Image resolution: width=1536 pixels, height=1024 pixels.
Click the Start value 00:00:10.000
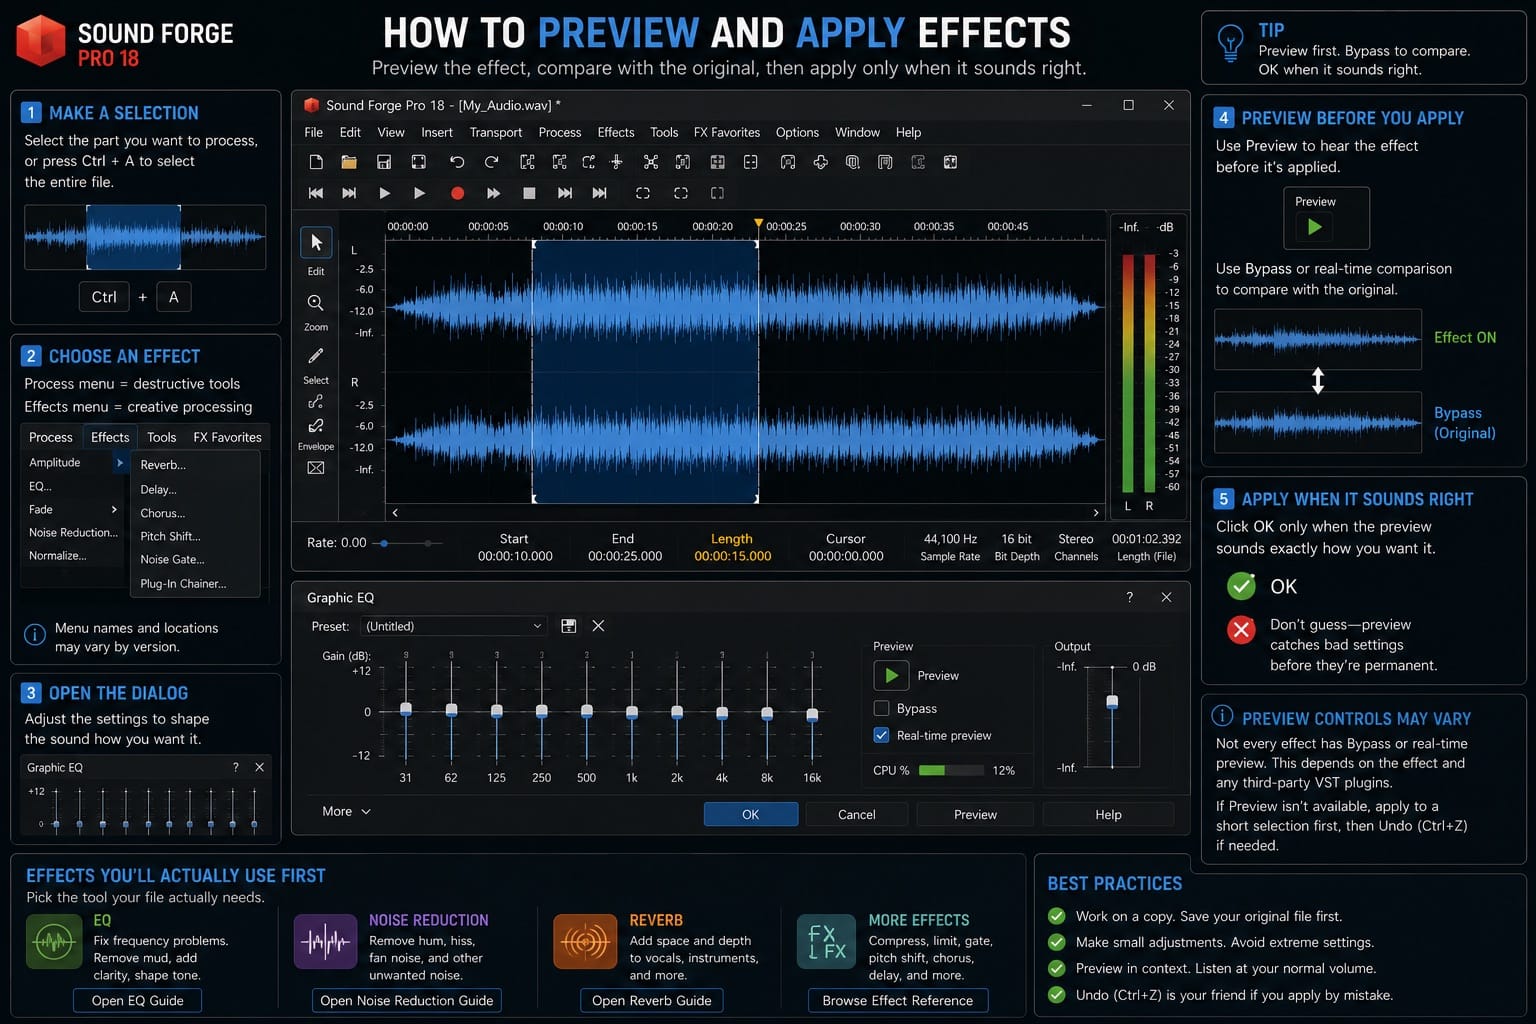(x=515, y=556)
